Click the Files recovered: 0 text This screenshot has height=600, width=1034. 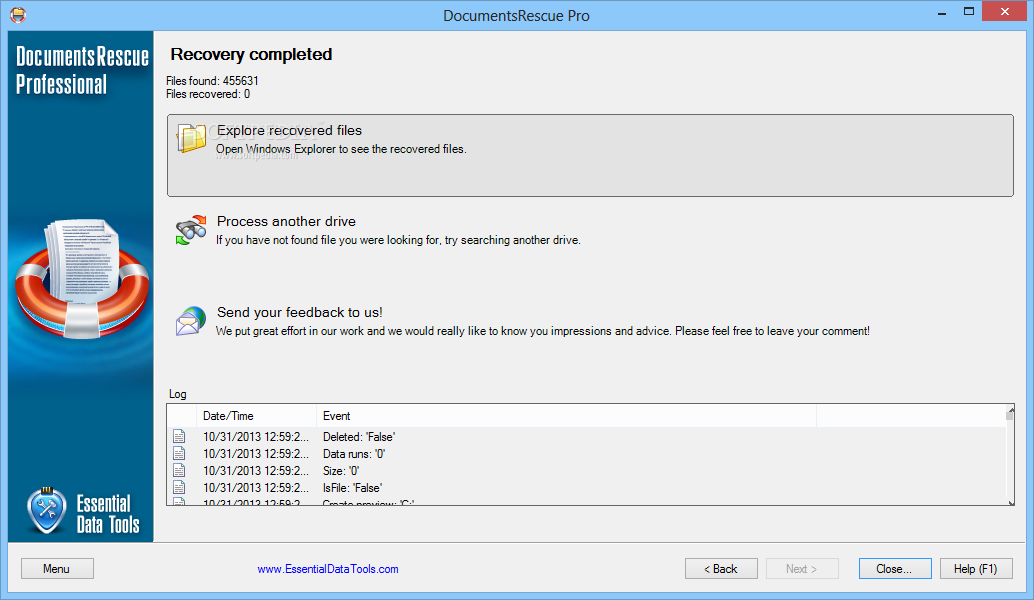(208, 94)
